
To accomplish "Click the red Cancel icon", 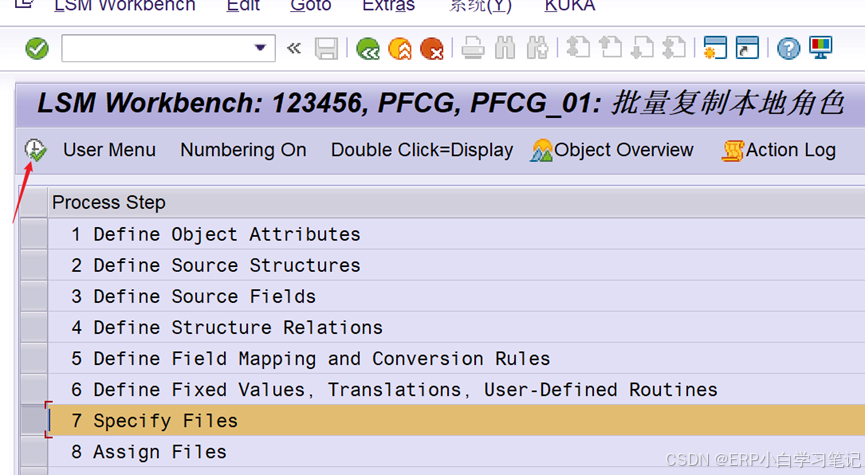I will [432, 49].
